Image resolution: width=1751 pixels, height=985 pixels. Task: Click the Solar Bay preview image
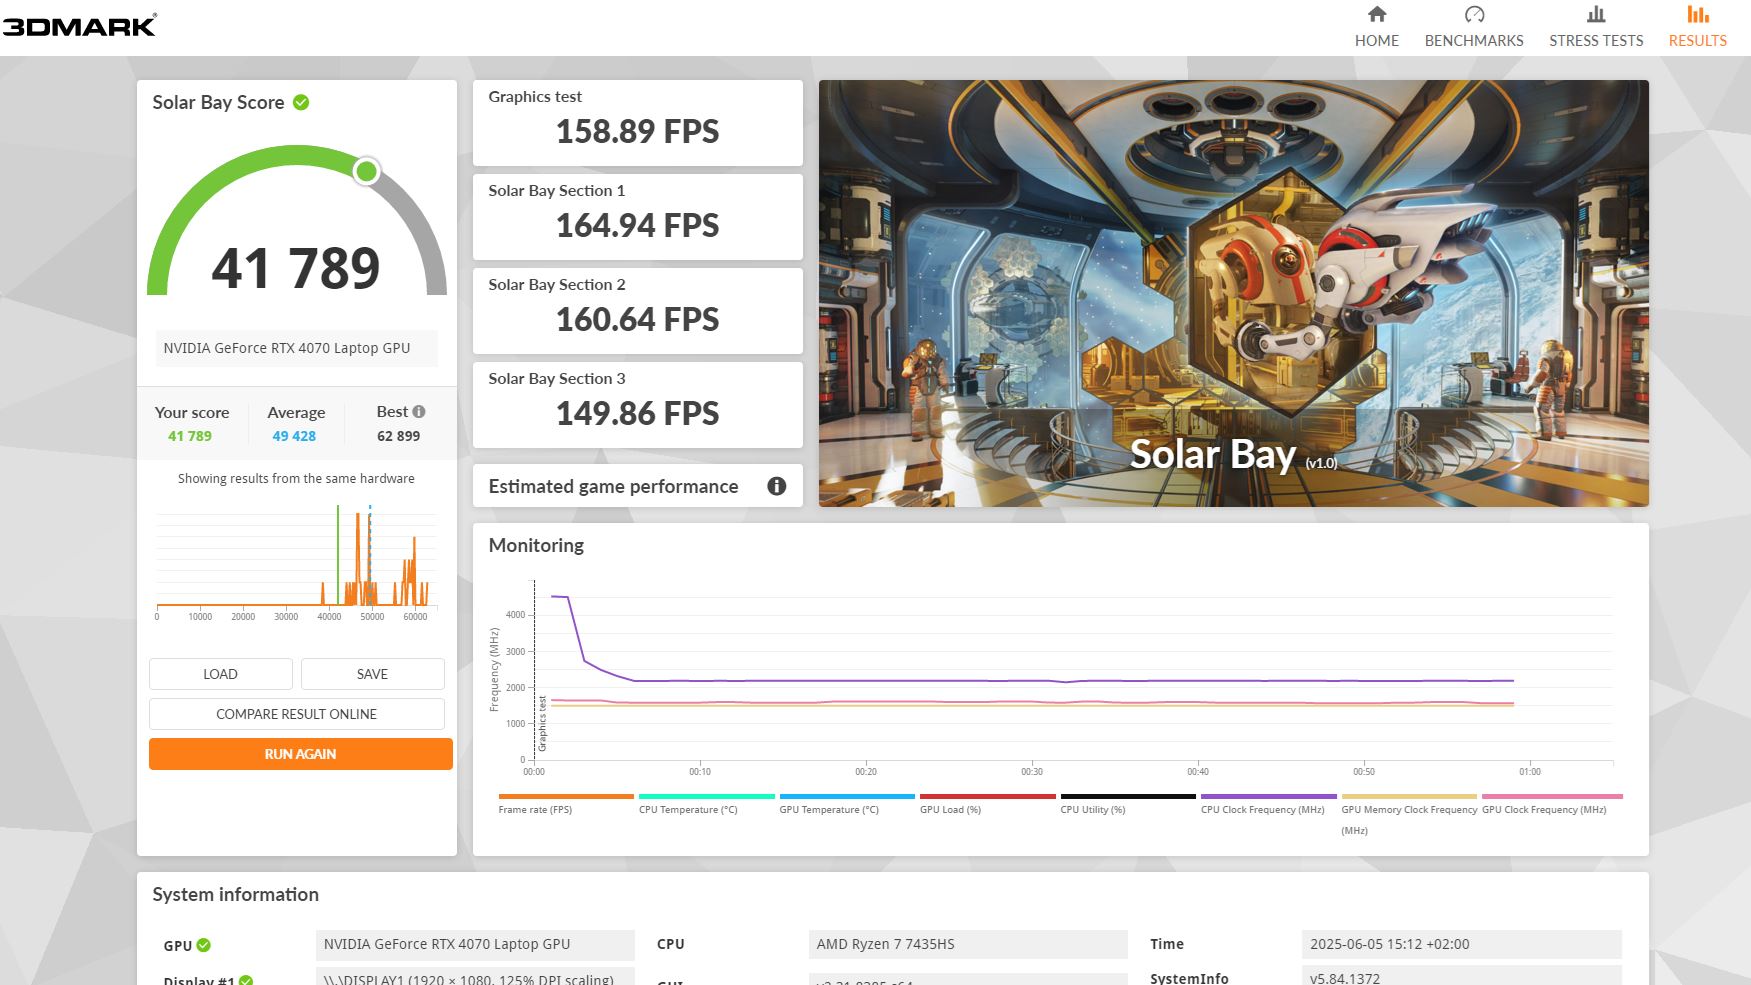point(1233,293)
